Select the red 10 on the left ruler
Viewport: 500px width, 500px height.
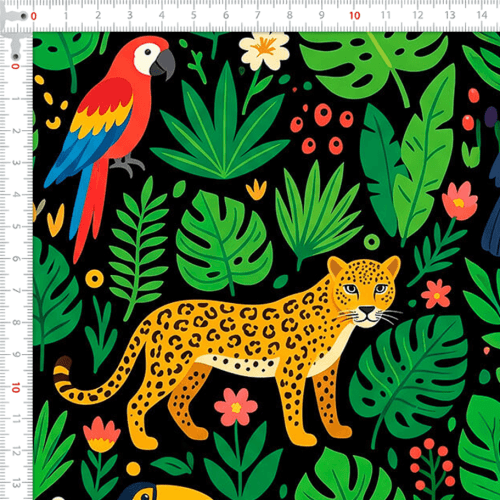(x=15, y=387)
